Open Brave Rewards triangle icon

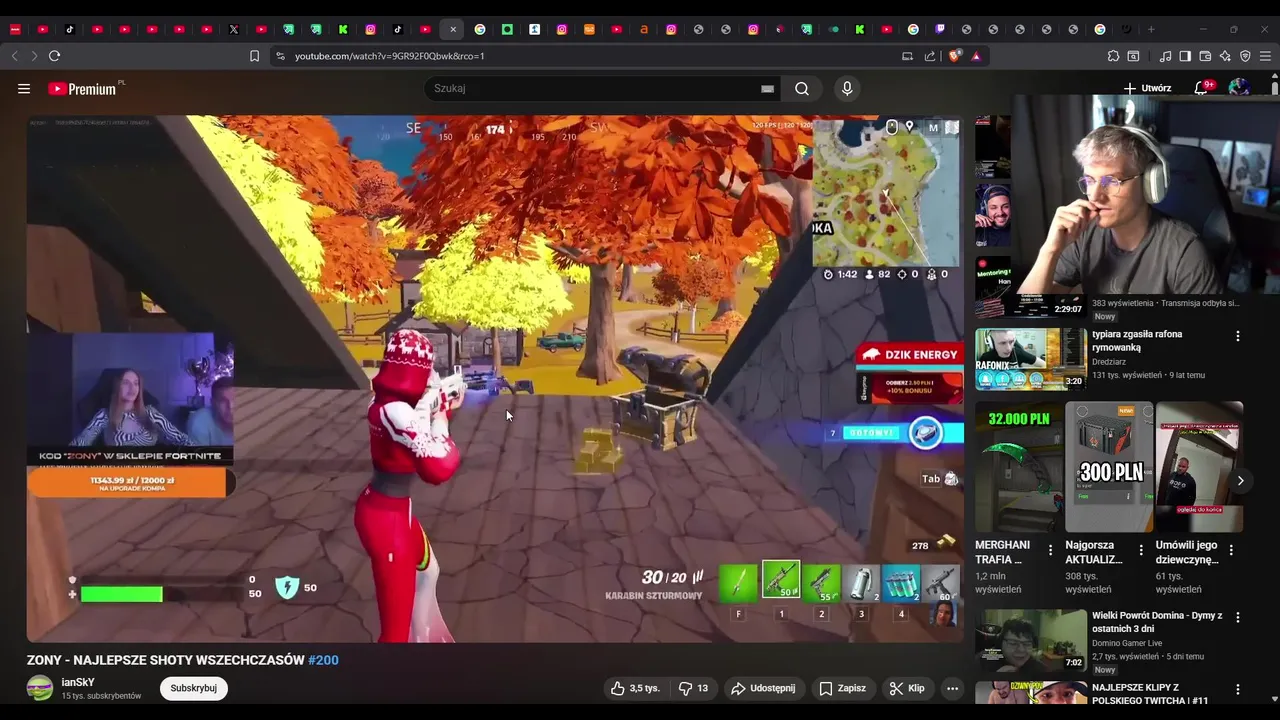click(x=976, y=56)
